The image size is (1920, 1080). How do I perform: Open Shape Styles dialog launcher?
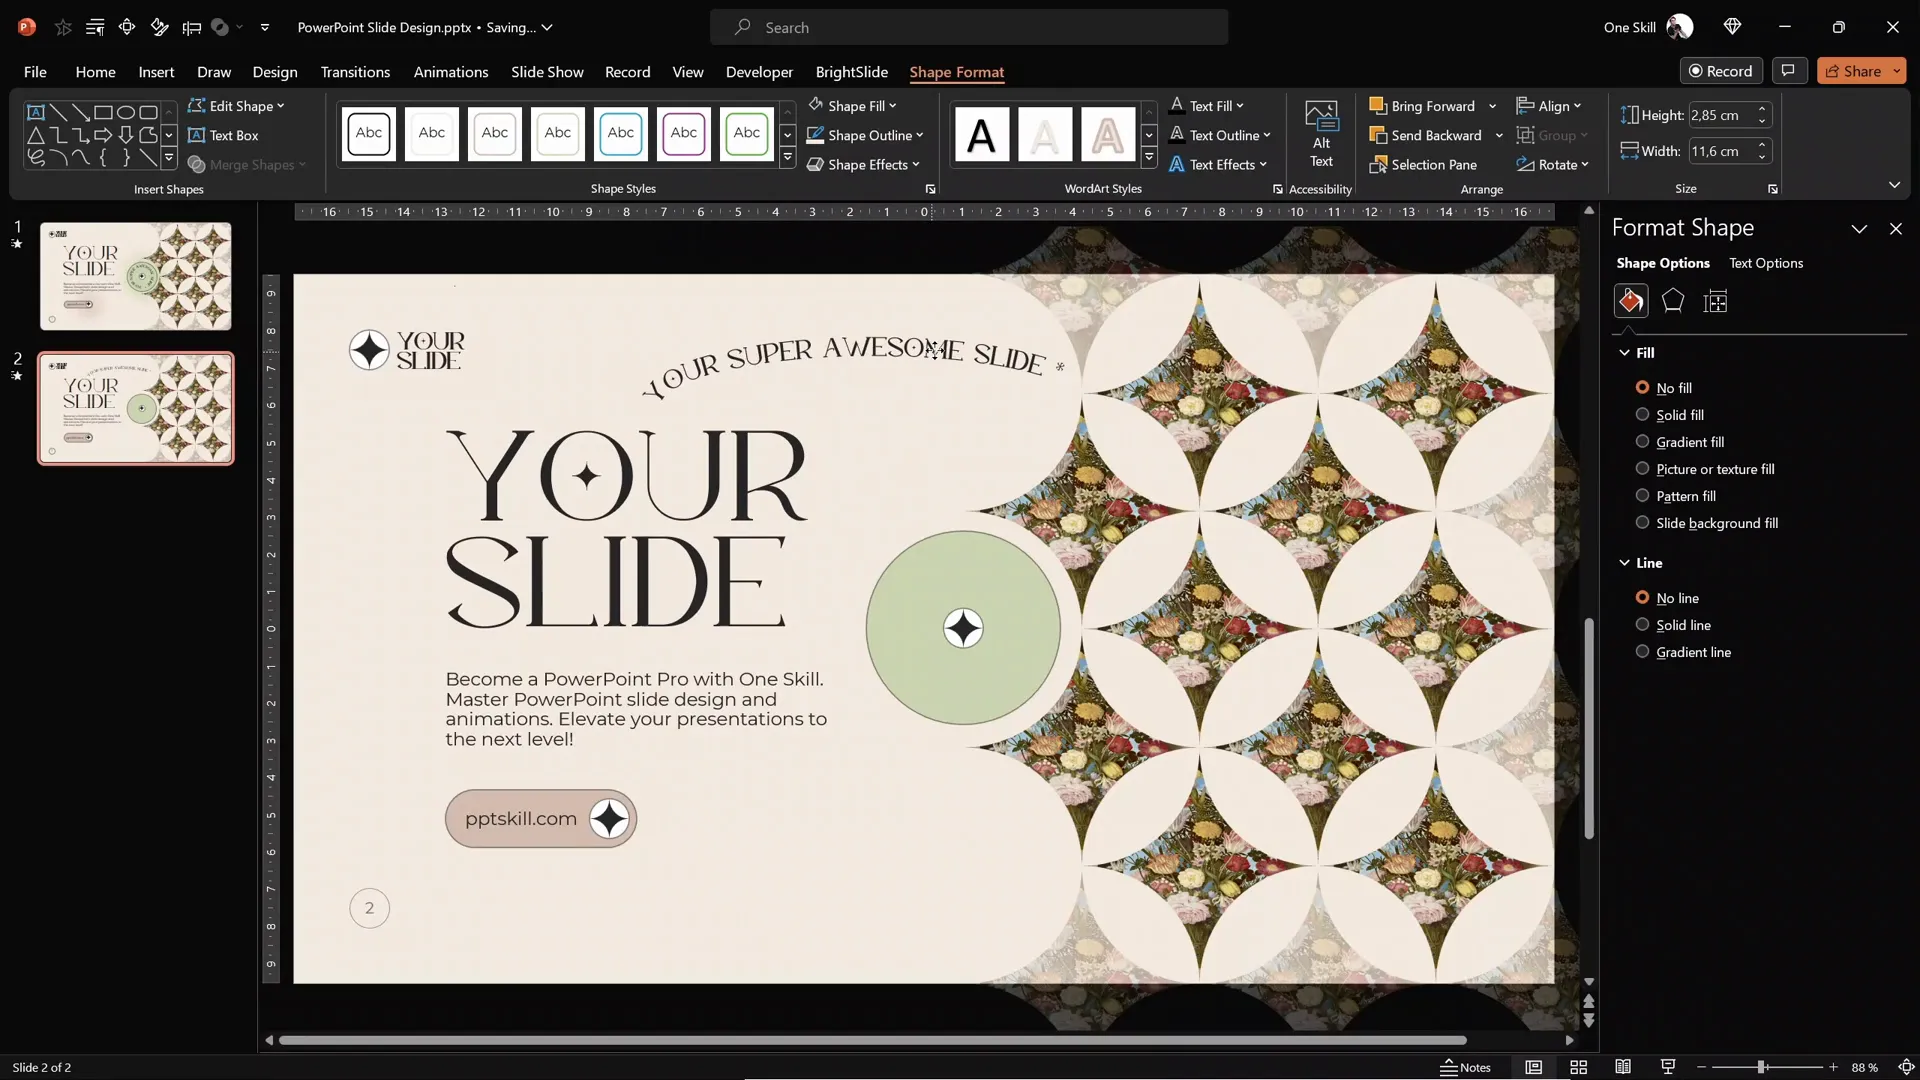tap(930, 189)
